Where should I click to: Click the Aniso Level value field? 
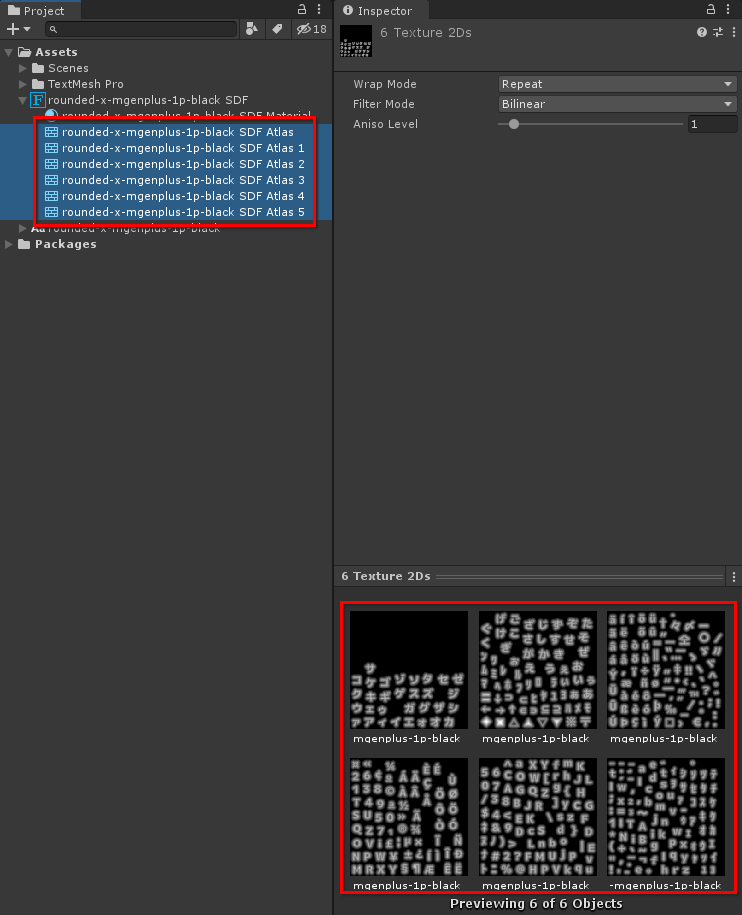pyautogui.click(x=712, y=124)
